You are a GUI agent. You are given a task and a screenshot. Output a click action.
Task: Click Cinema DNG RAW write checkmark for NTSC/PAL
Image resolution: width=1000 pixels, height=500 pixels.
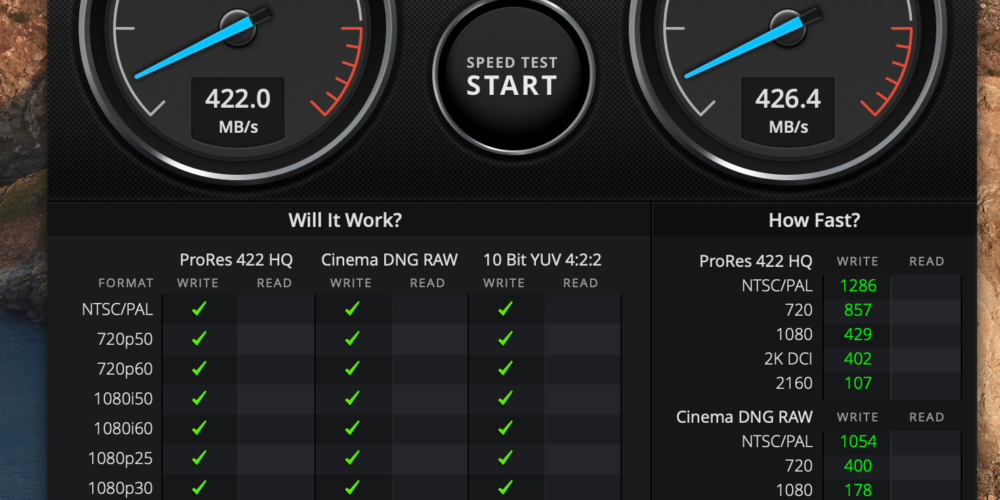[352, 309]
